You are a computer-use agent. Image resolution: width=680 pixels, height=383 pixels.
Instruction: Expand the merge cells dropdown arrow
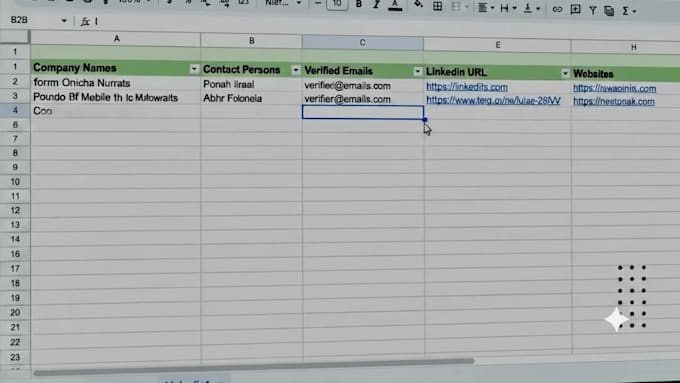tap(467, 7)
